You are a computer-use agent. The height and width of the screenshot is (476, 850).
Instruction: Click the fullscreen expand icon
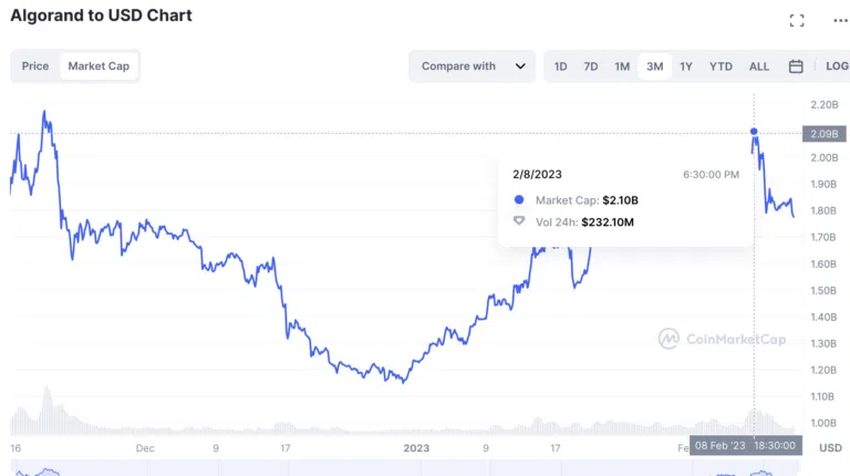pos(797,20)
